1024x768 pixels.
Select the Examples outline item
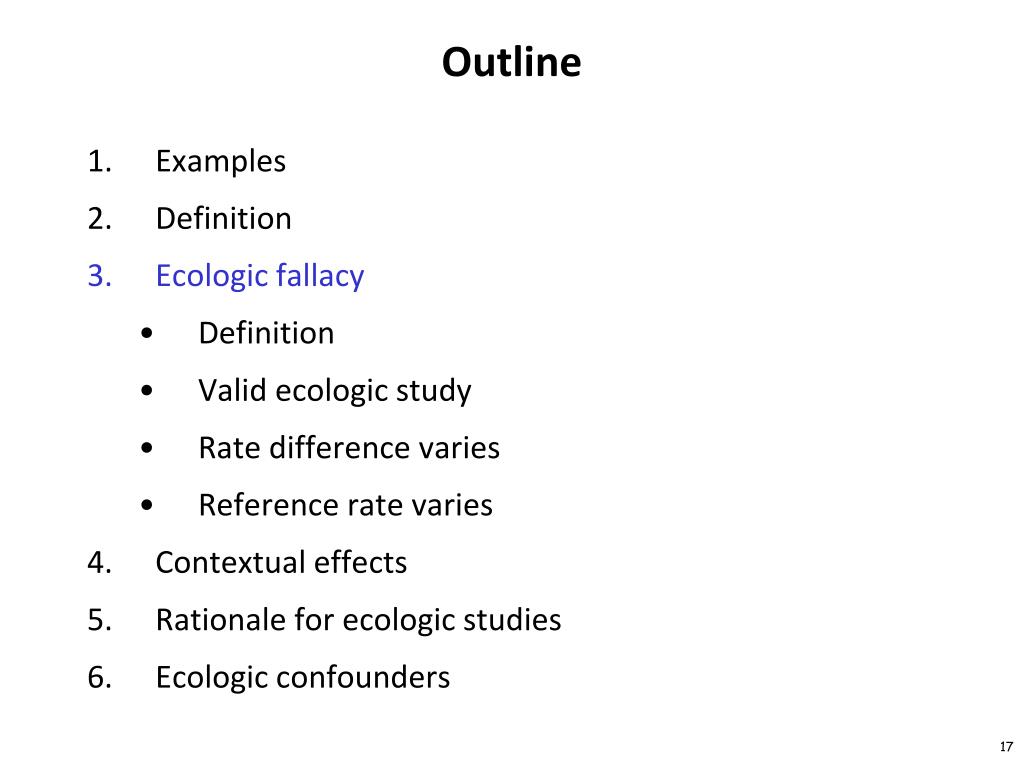[x=221, y=161]
